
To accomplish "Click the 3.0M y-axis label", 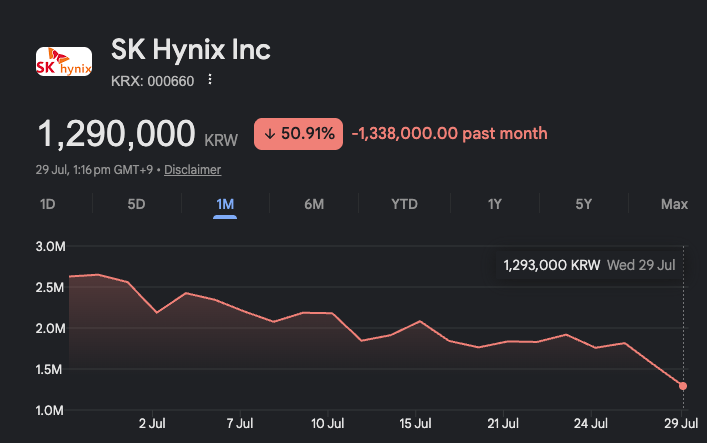I will point(50,247).
